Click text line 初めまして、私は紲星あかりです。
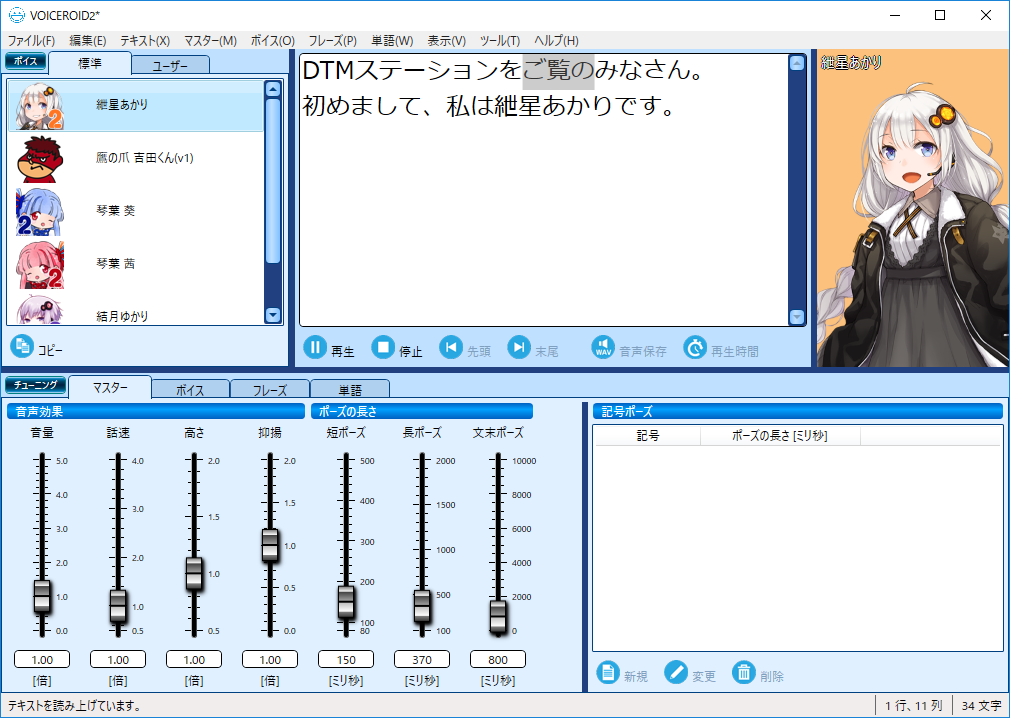 (x=489, y=106)
